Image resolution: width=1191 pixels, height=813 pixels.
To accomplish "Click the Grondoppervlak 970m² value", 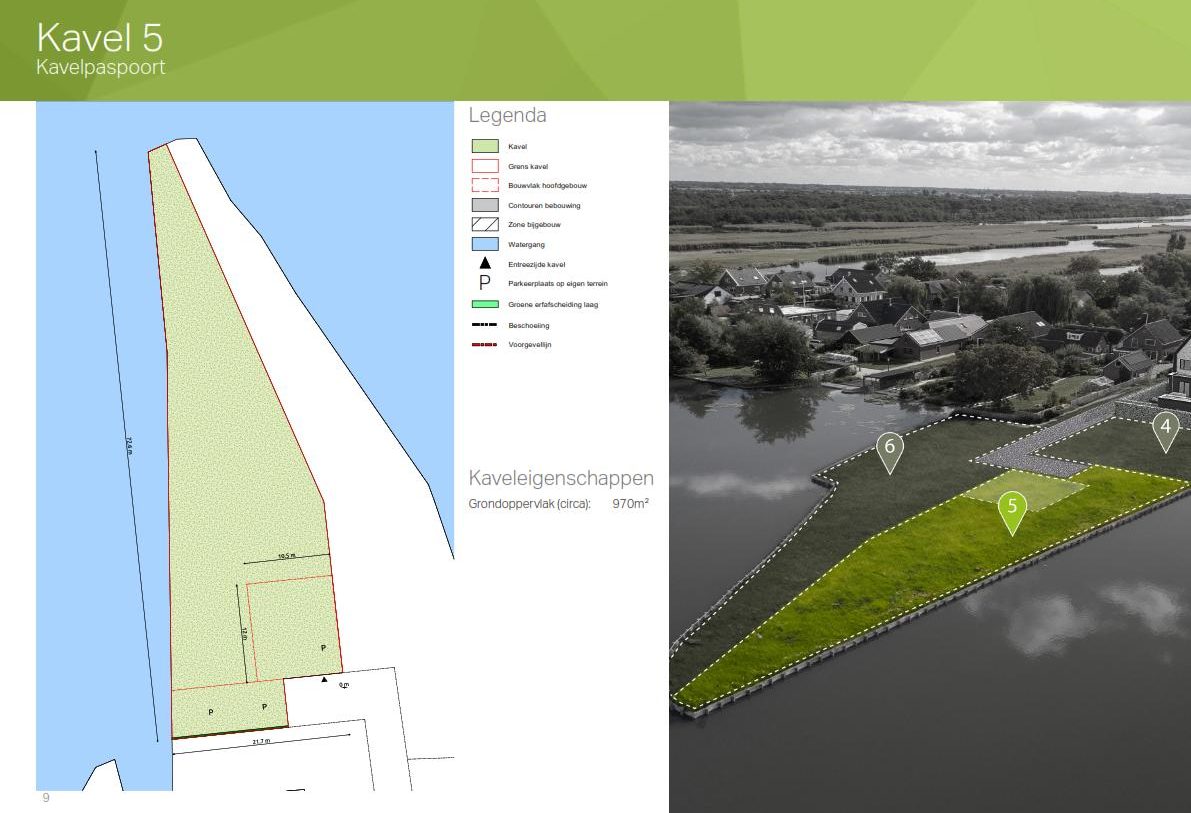I will pos(630,504).
